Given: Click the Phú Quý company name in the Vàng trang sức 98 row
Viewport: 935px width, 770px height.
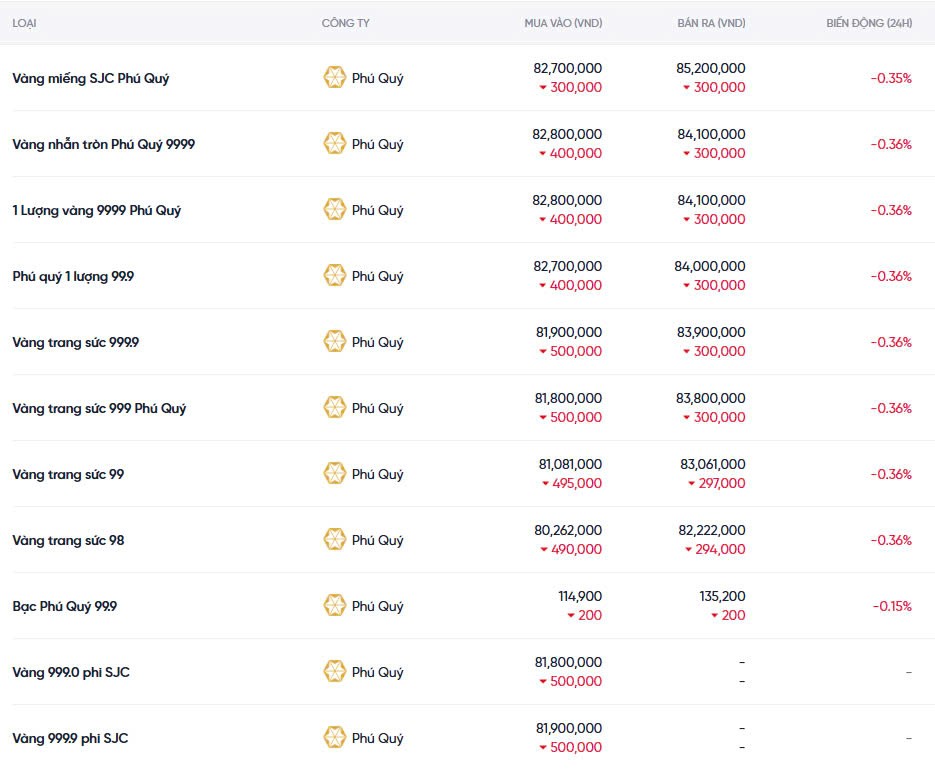Looking at the screenshot, I should pyautogui.click(x=377, y=540).
